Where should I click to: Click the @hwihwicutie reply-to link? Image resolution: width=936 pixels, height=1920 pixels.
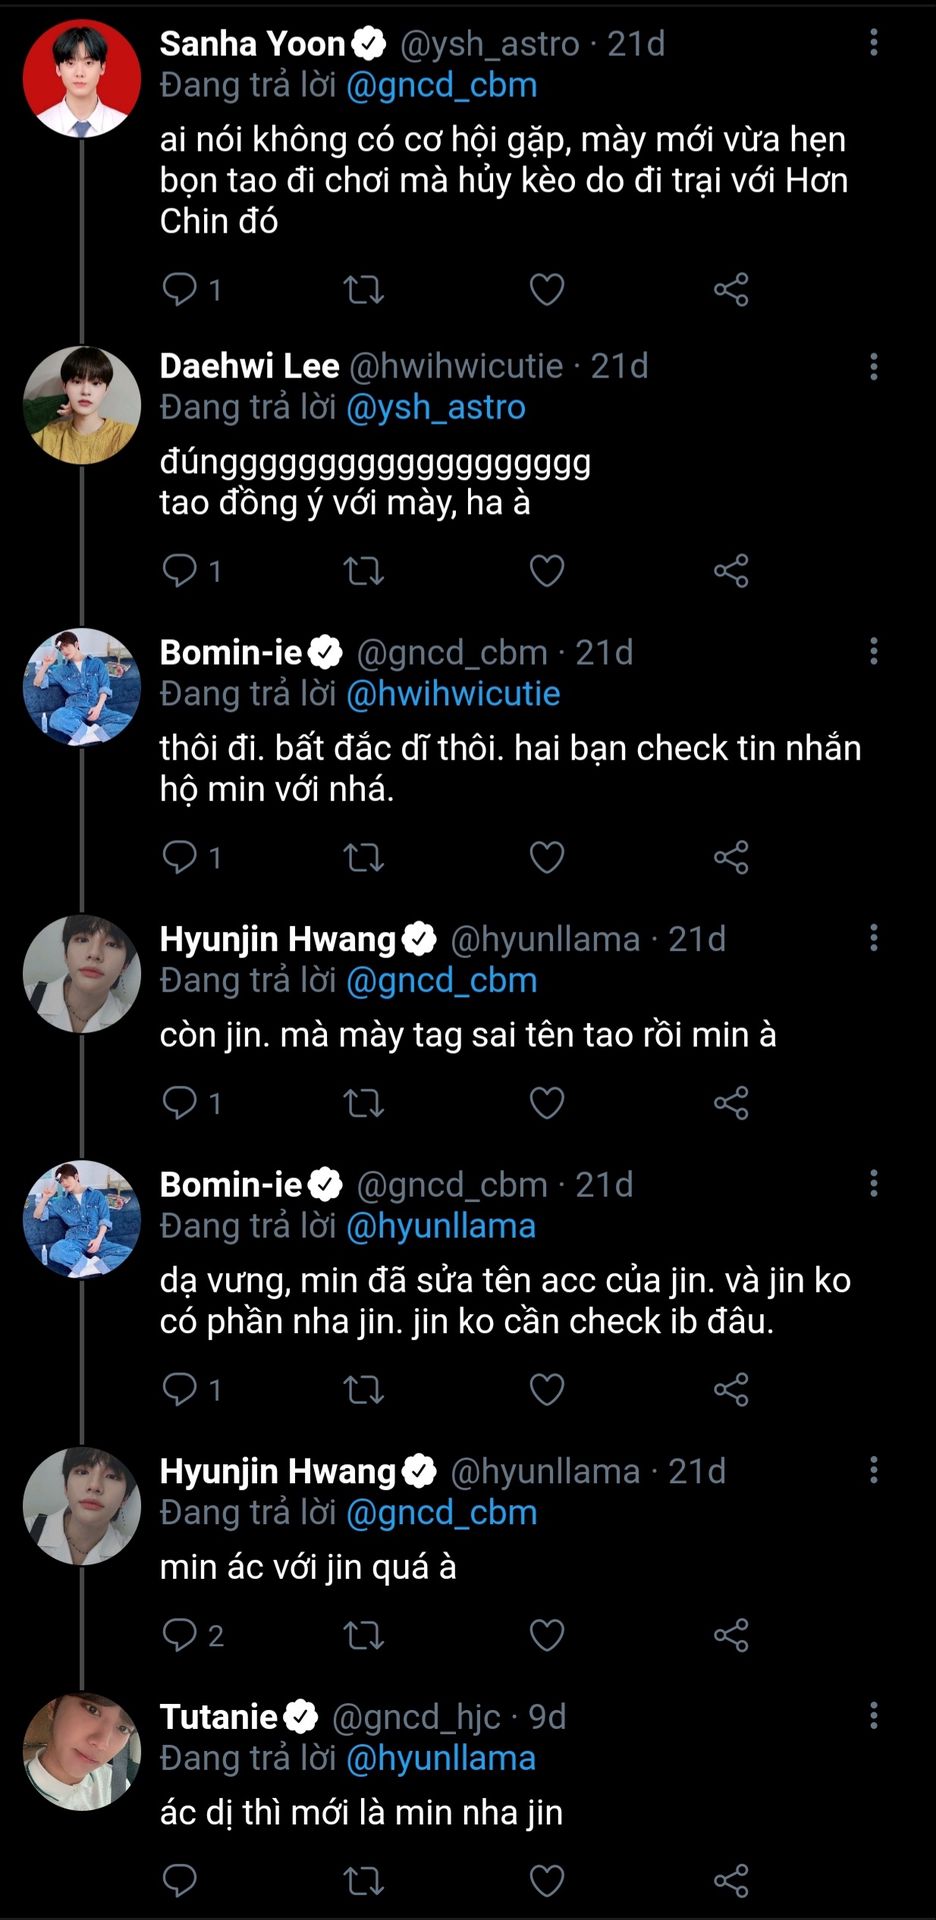pos(452,693)
